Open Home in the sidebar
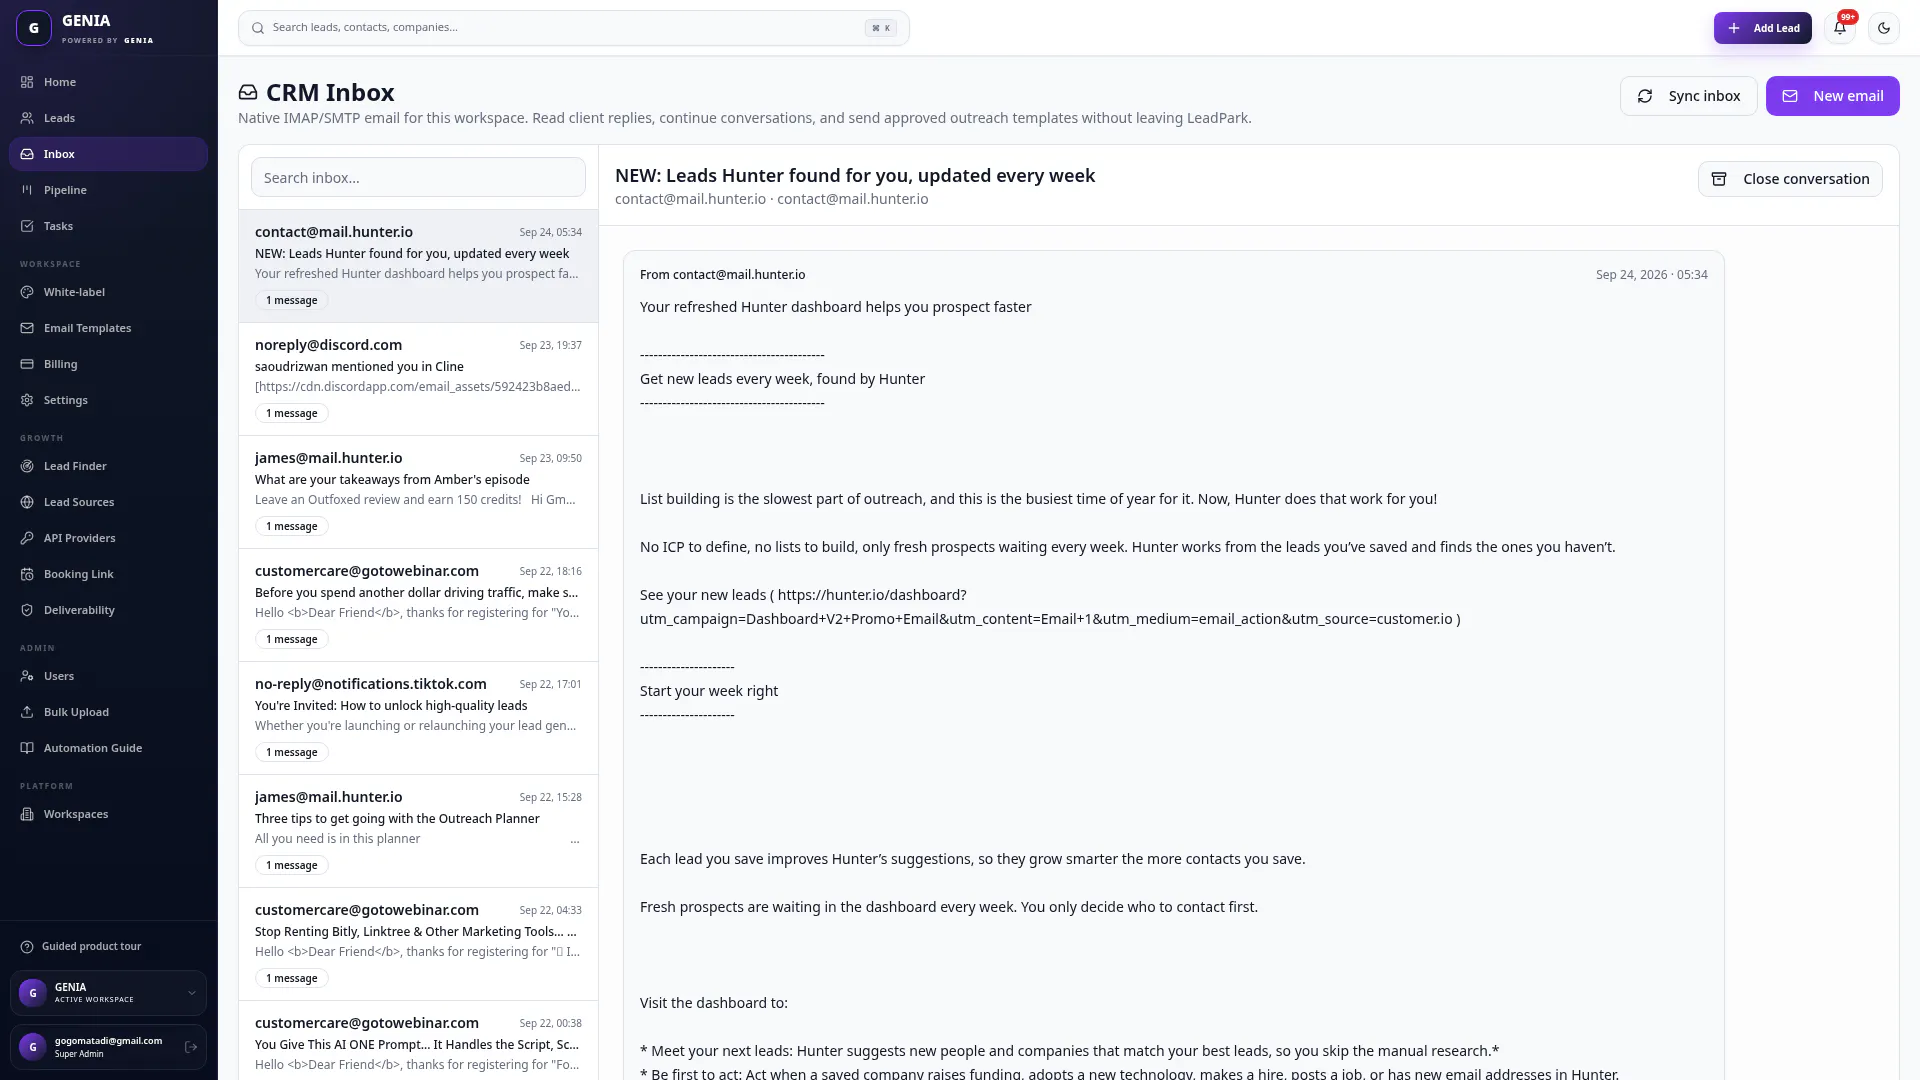 click(x=108, y=82)
